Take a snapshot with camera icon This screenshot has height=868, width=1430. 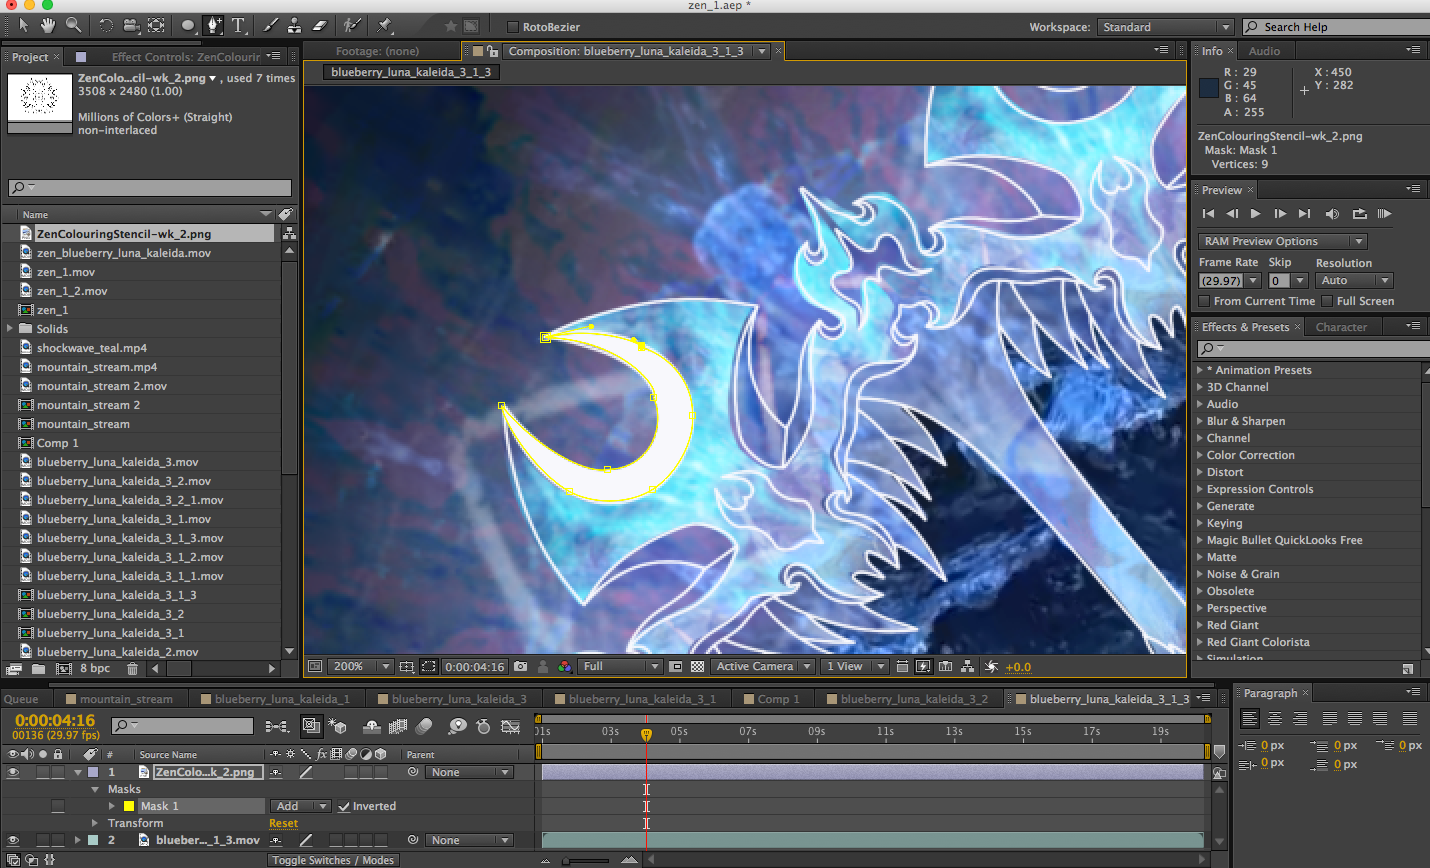click(520, 666)
